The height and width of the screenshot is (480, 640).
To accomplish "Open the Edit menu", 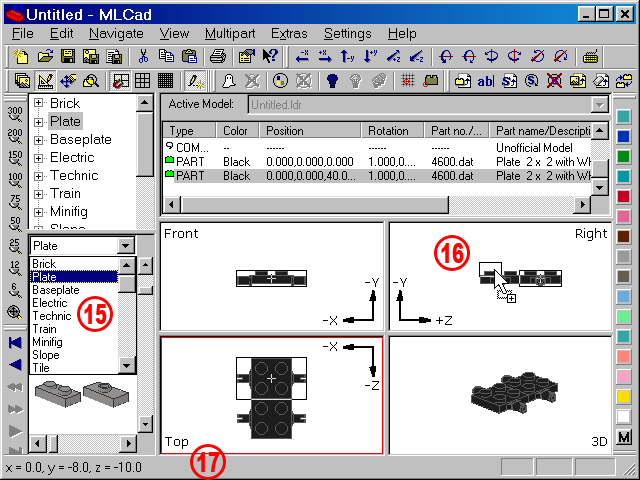I will (61, 33).
